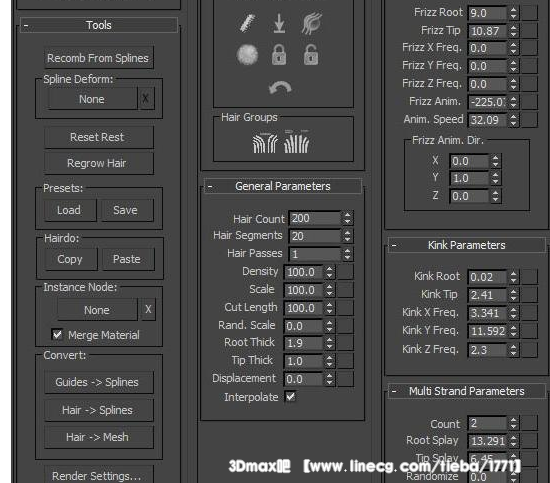This screenshot has height=483, width=550.
Task: Click the Frizz Anim. Dir. X field
Action: [x=469, y=161]
